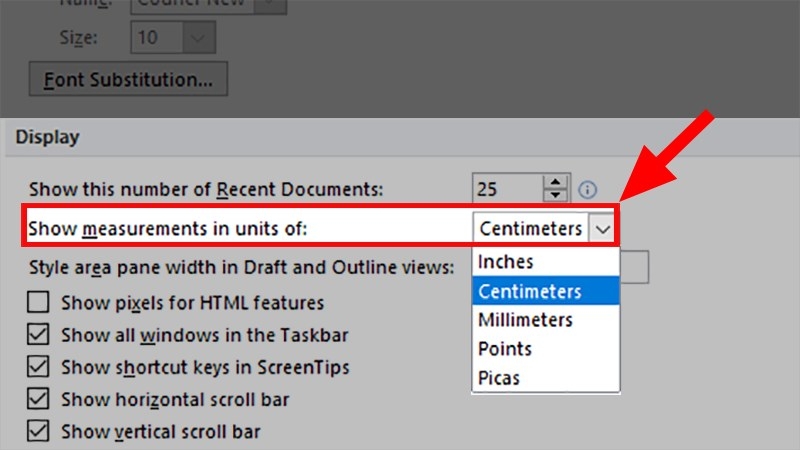Click the Style area pane width field

click(635, 266)
